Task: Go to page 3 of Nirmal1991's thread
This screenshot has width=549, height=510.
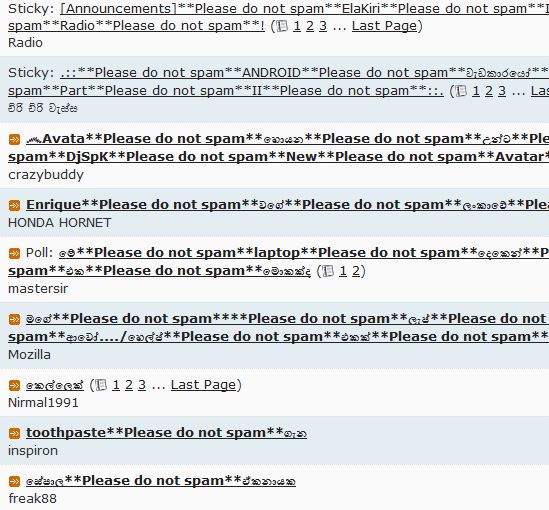Action: (142, 385)
